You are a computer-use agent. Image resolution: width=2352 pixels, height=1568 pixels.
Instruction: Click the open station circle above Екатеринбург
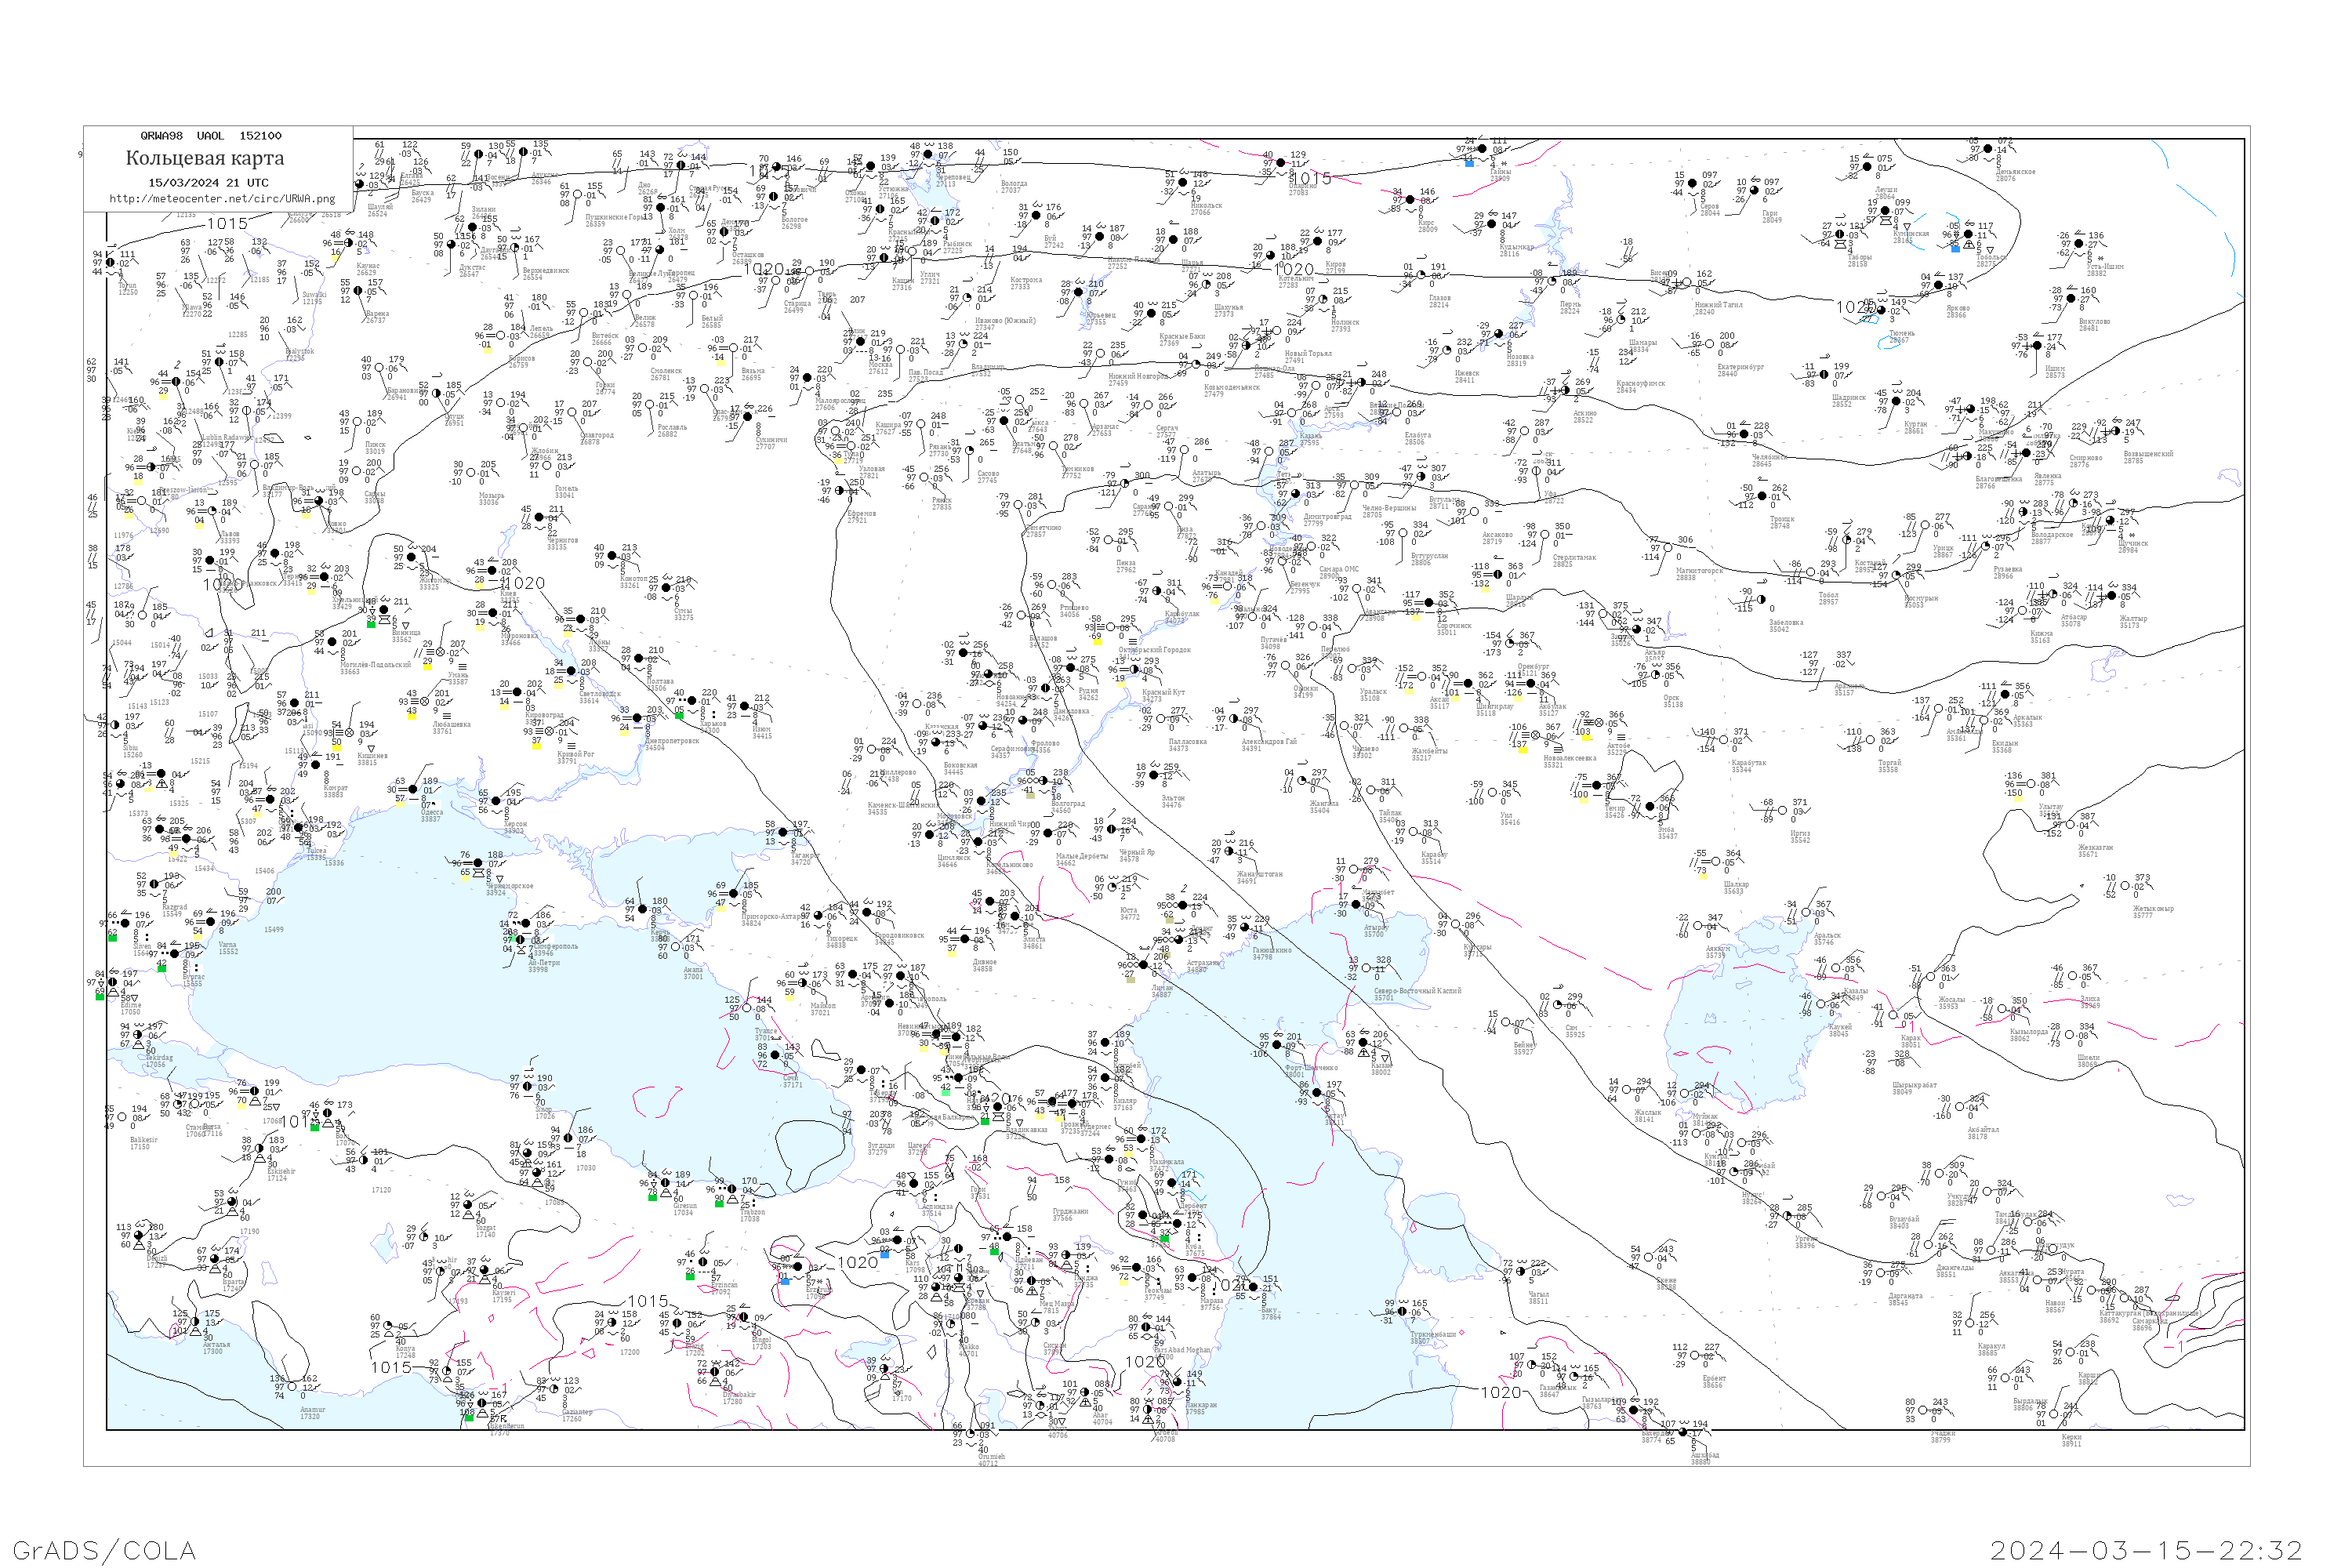click(1711, 344)
